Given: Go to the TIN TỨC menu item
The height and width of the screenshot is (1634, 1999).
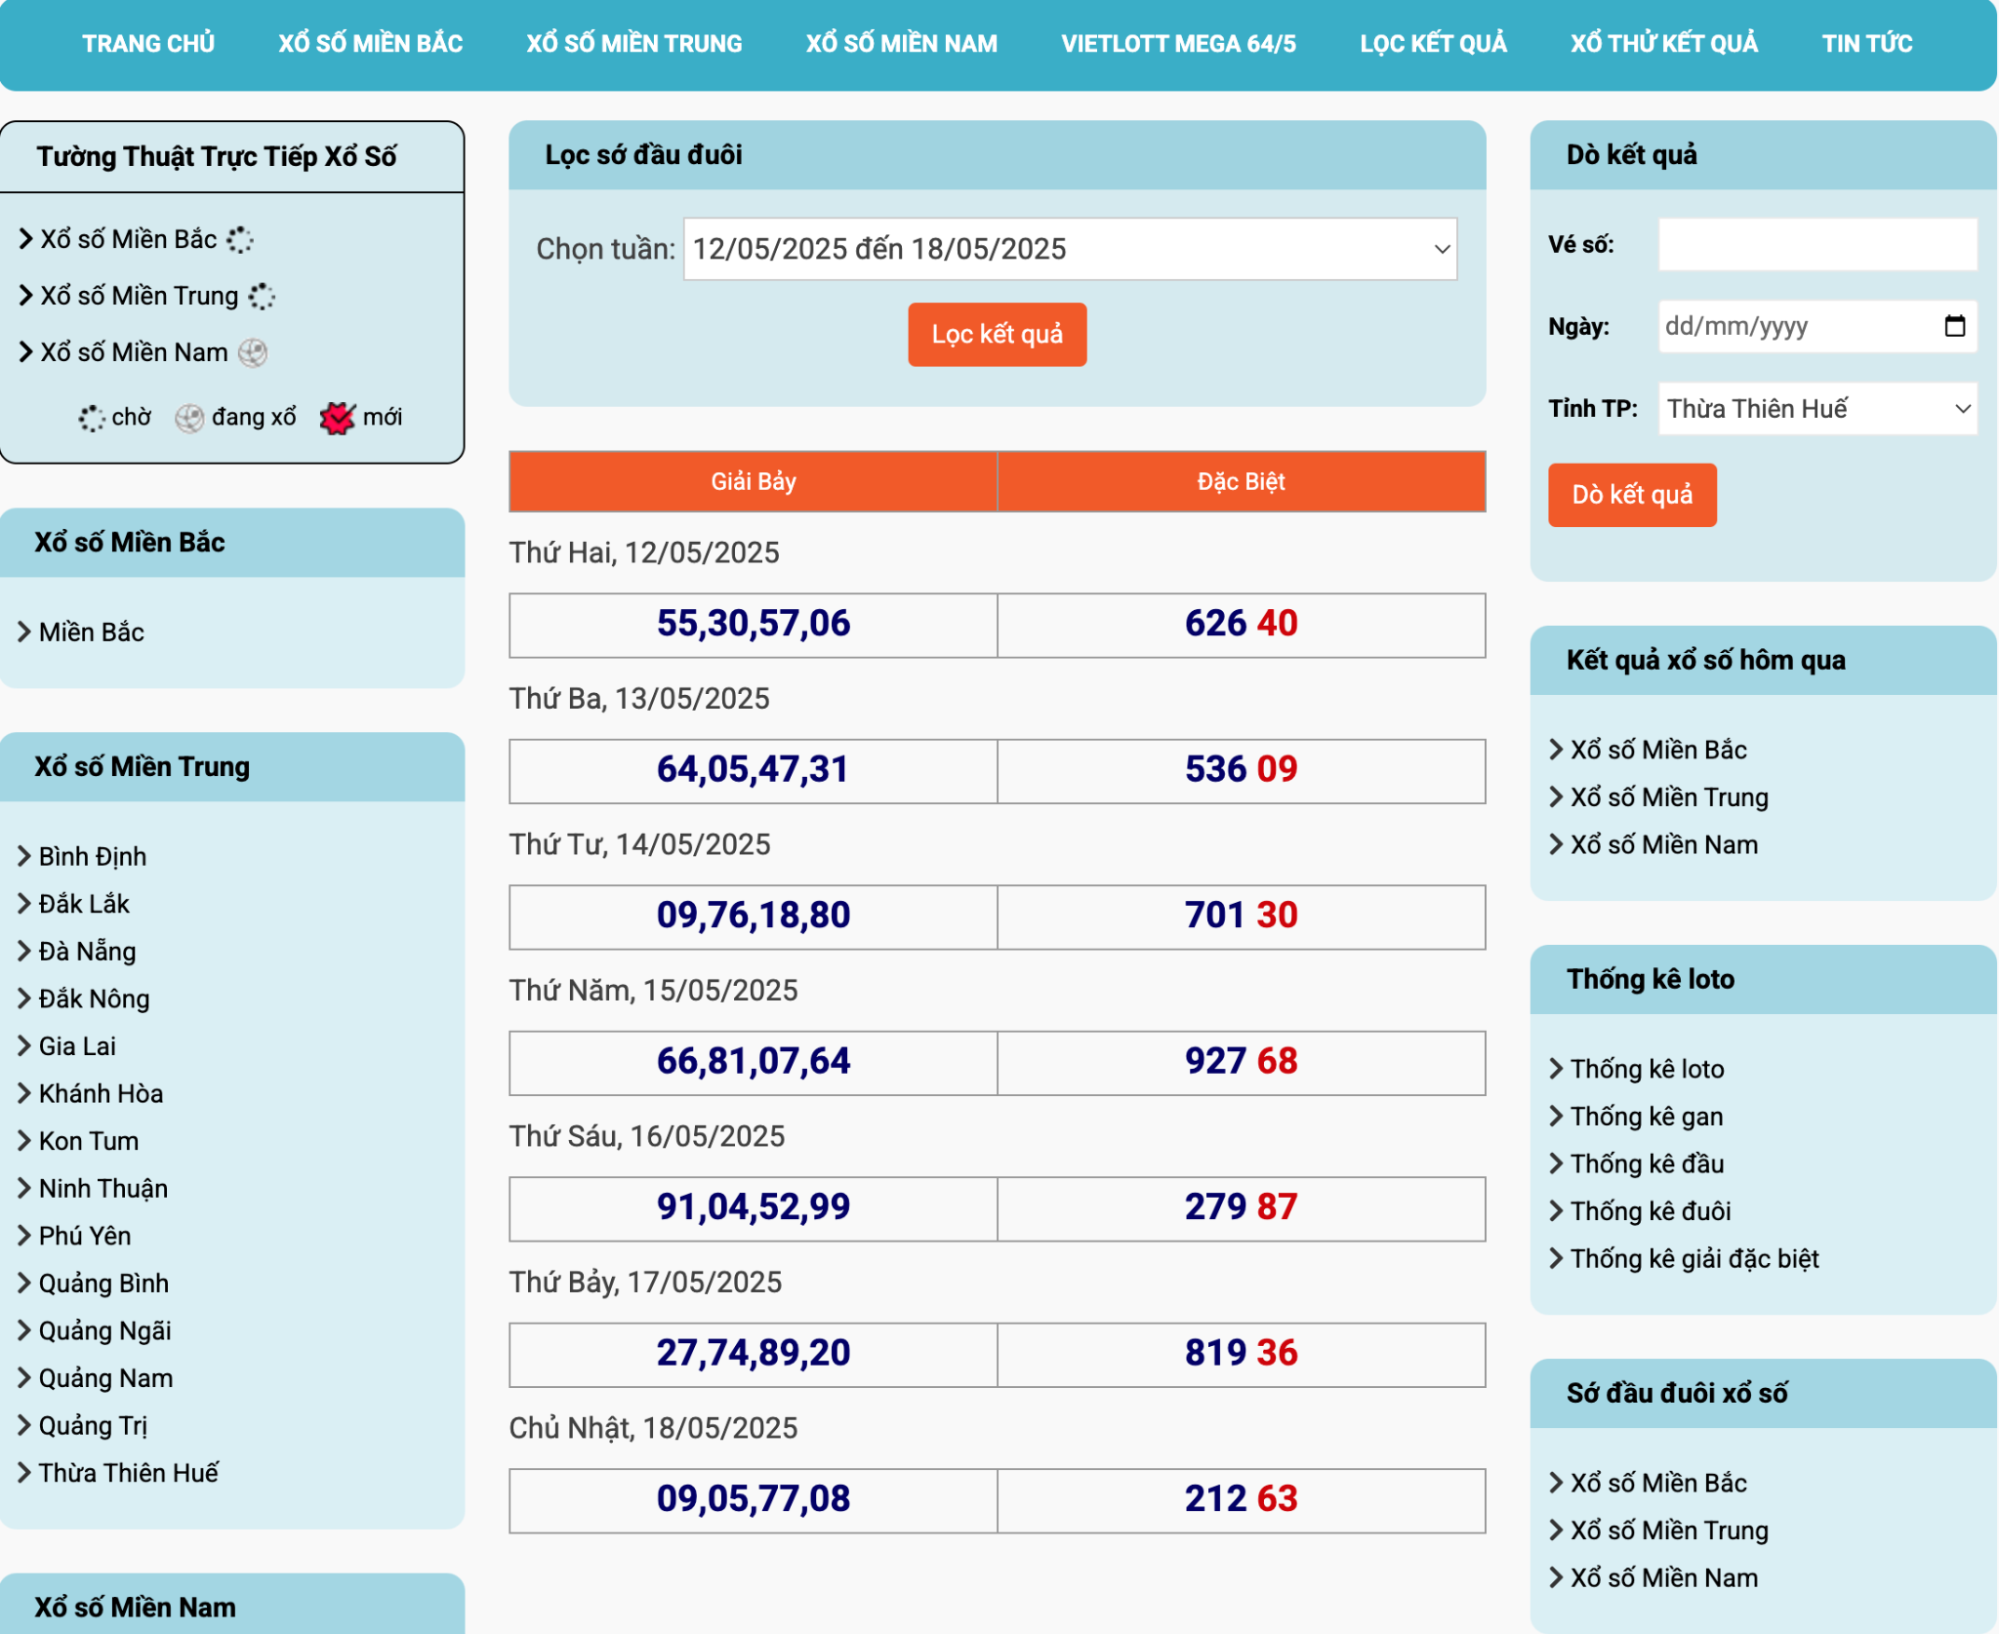Looking at the screenshot, I should coord(1866,44).
